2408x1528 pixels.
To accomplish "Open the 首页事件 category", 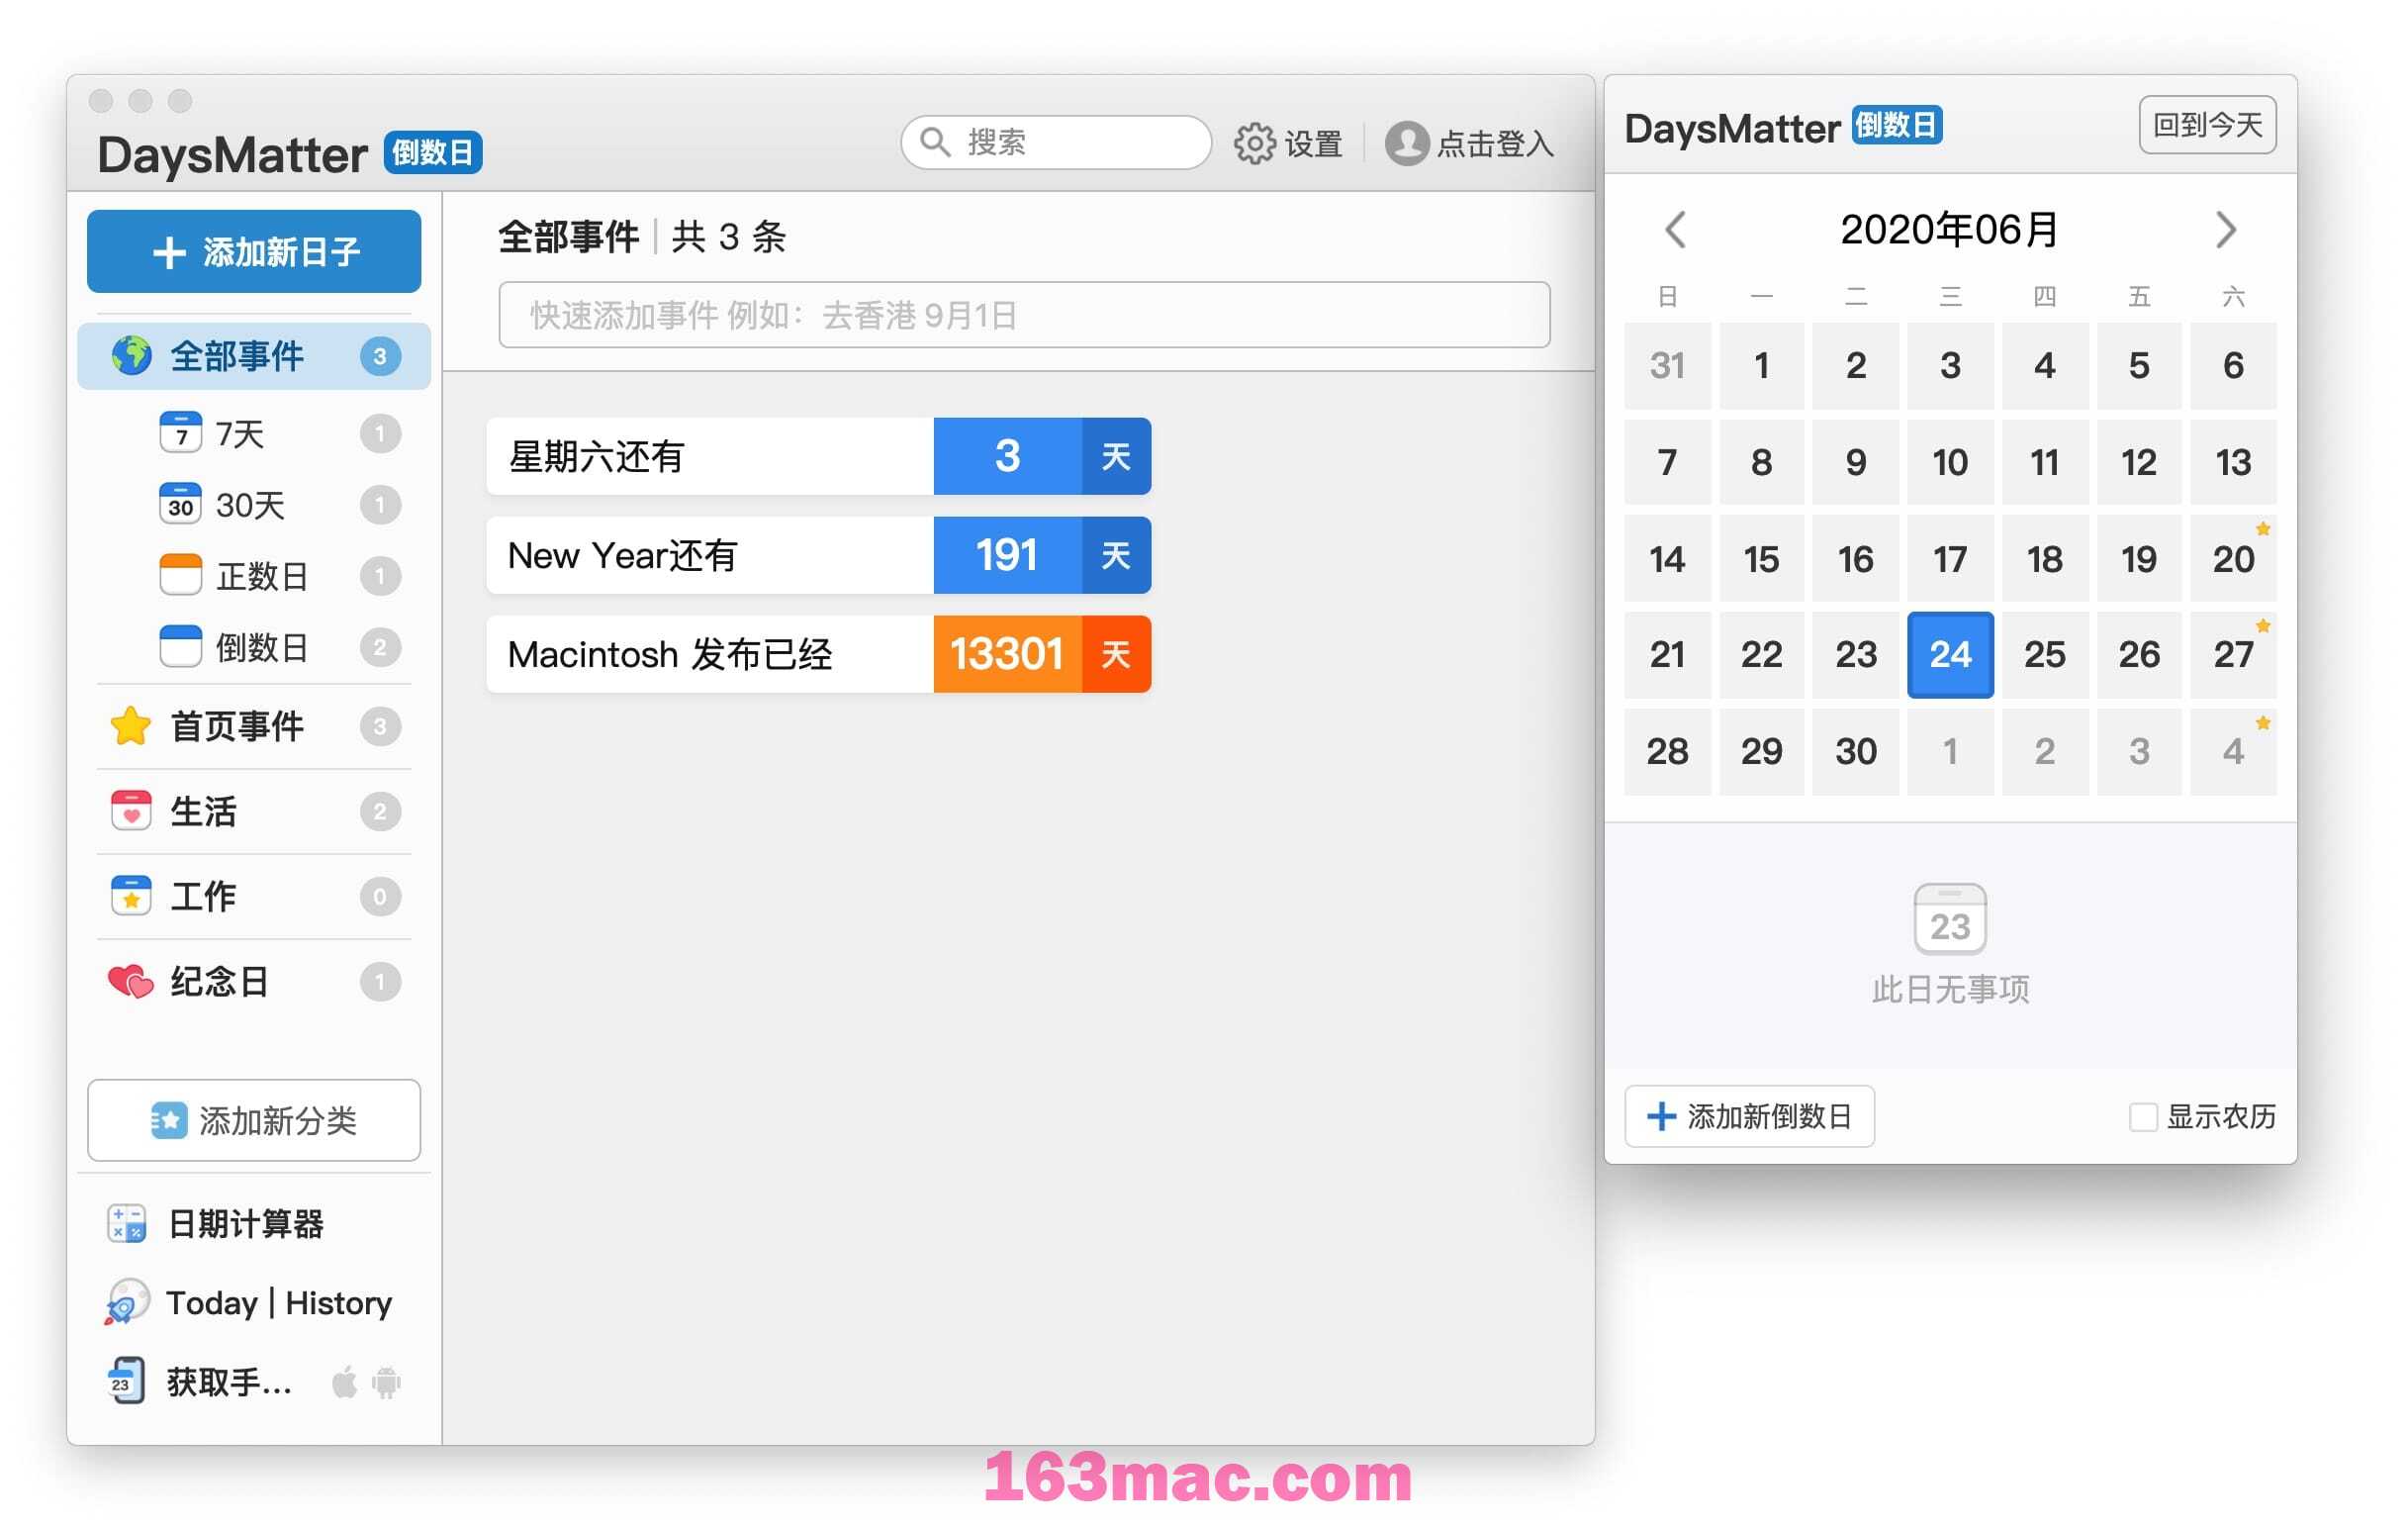I will click(254, 726).
